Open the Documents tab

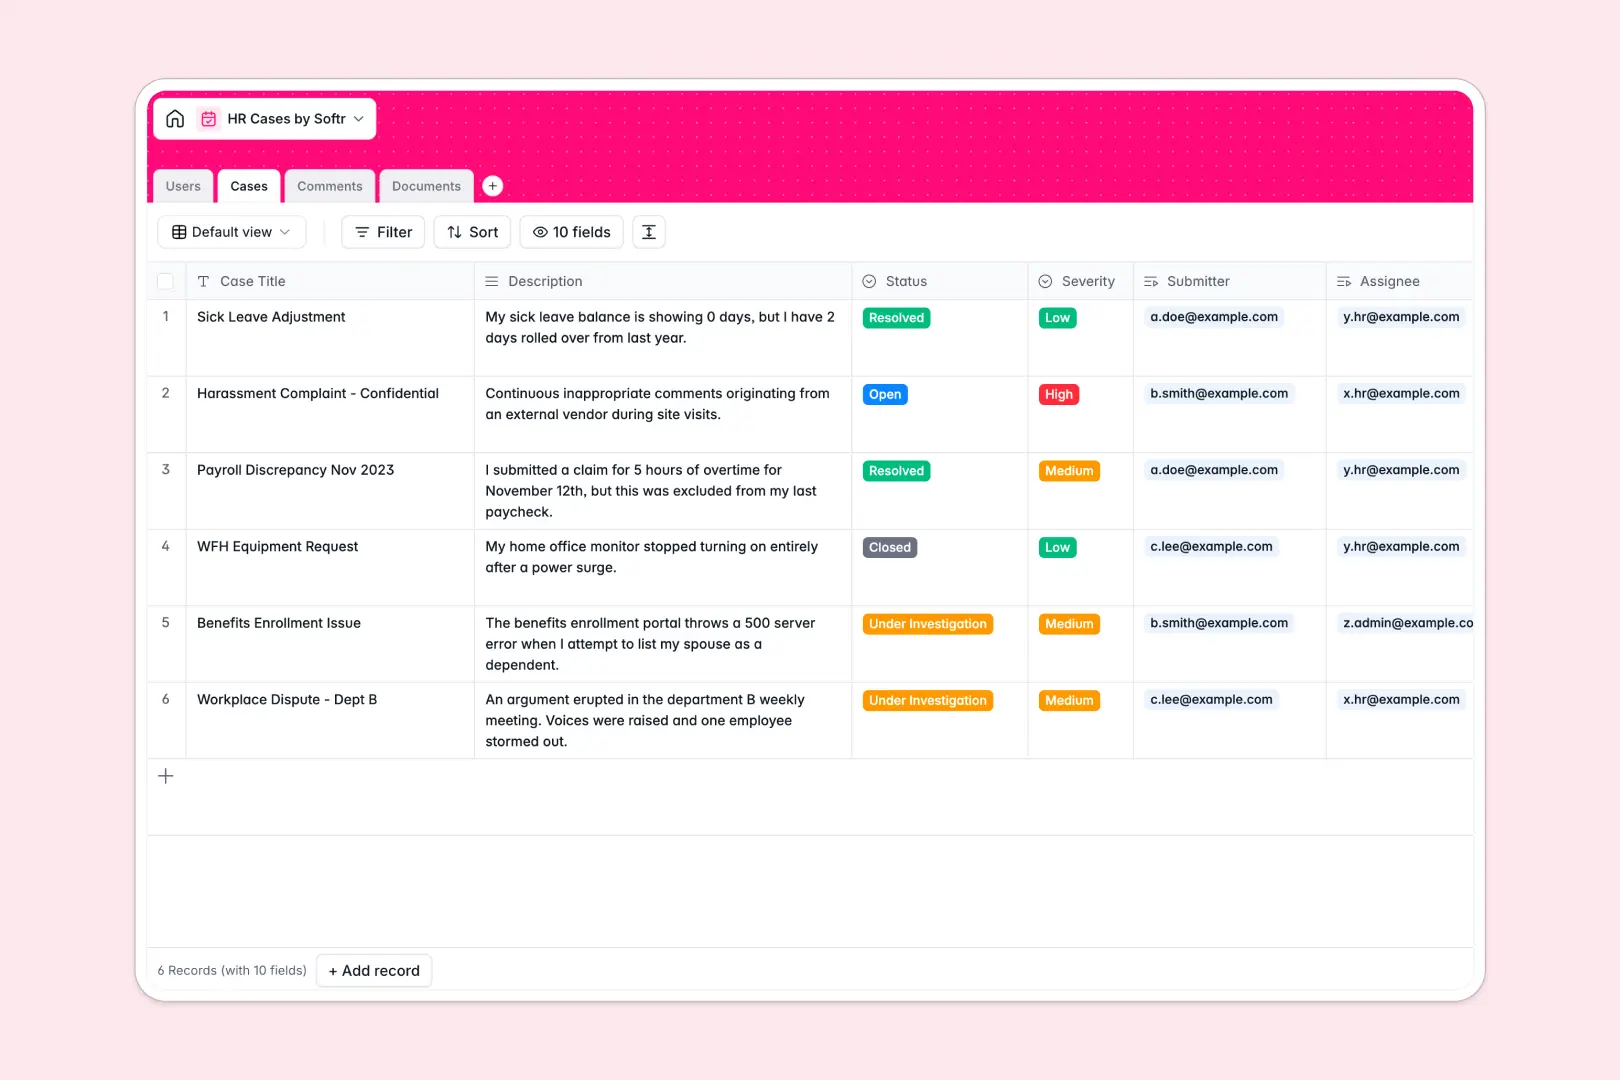[x=425, y=185]
